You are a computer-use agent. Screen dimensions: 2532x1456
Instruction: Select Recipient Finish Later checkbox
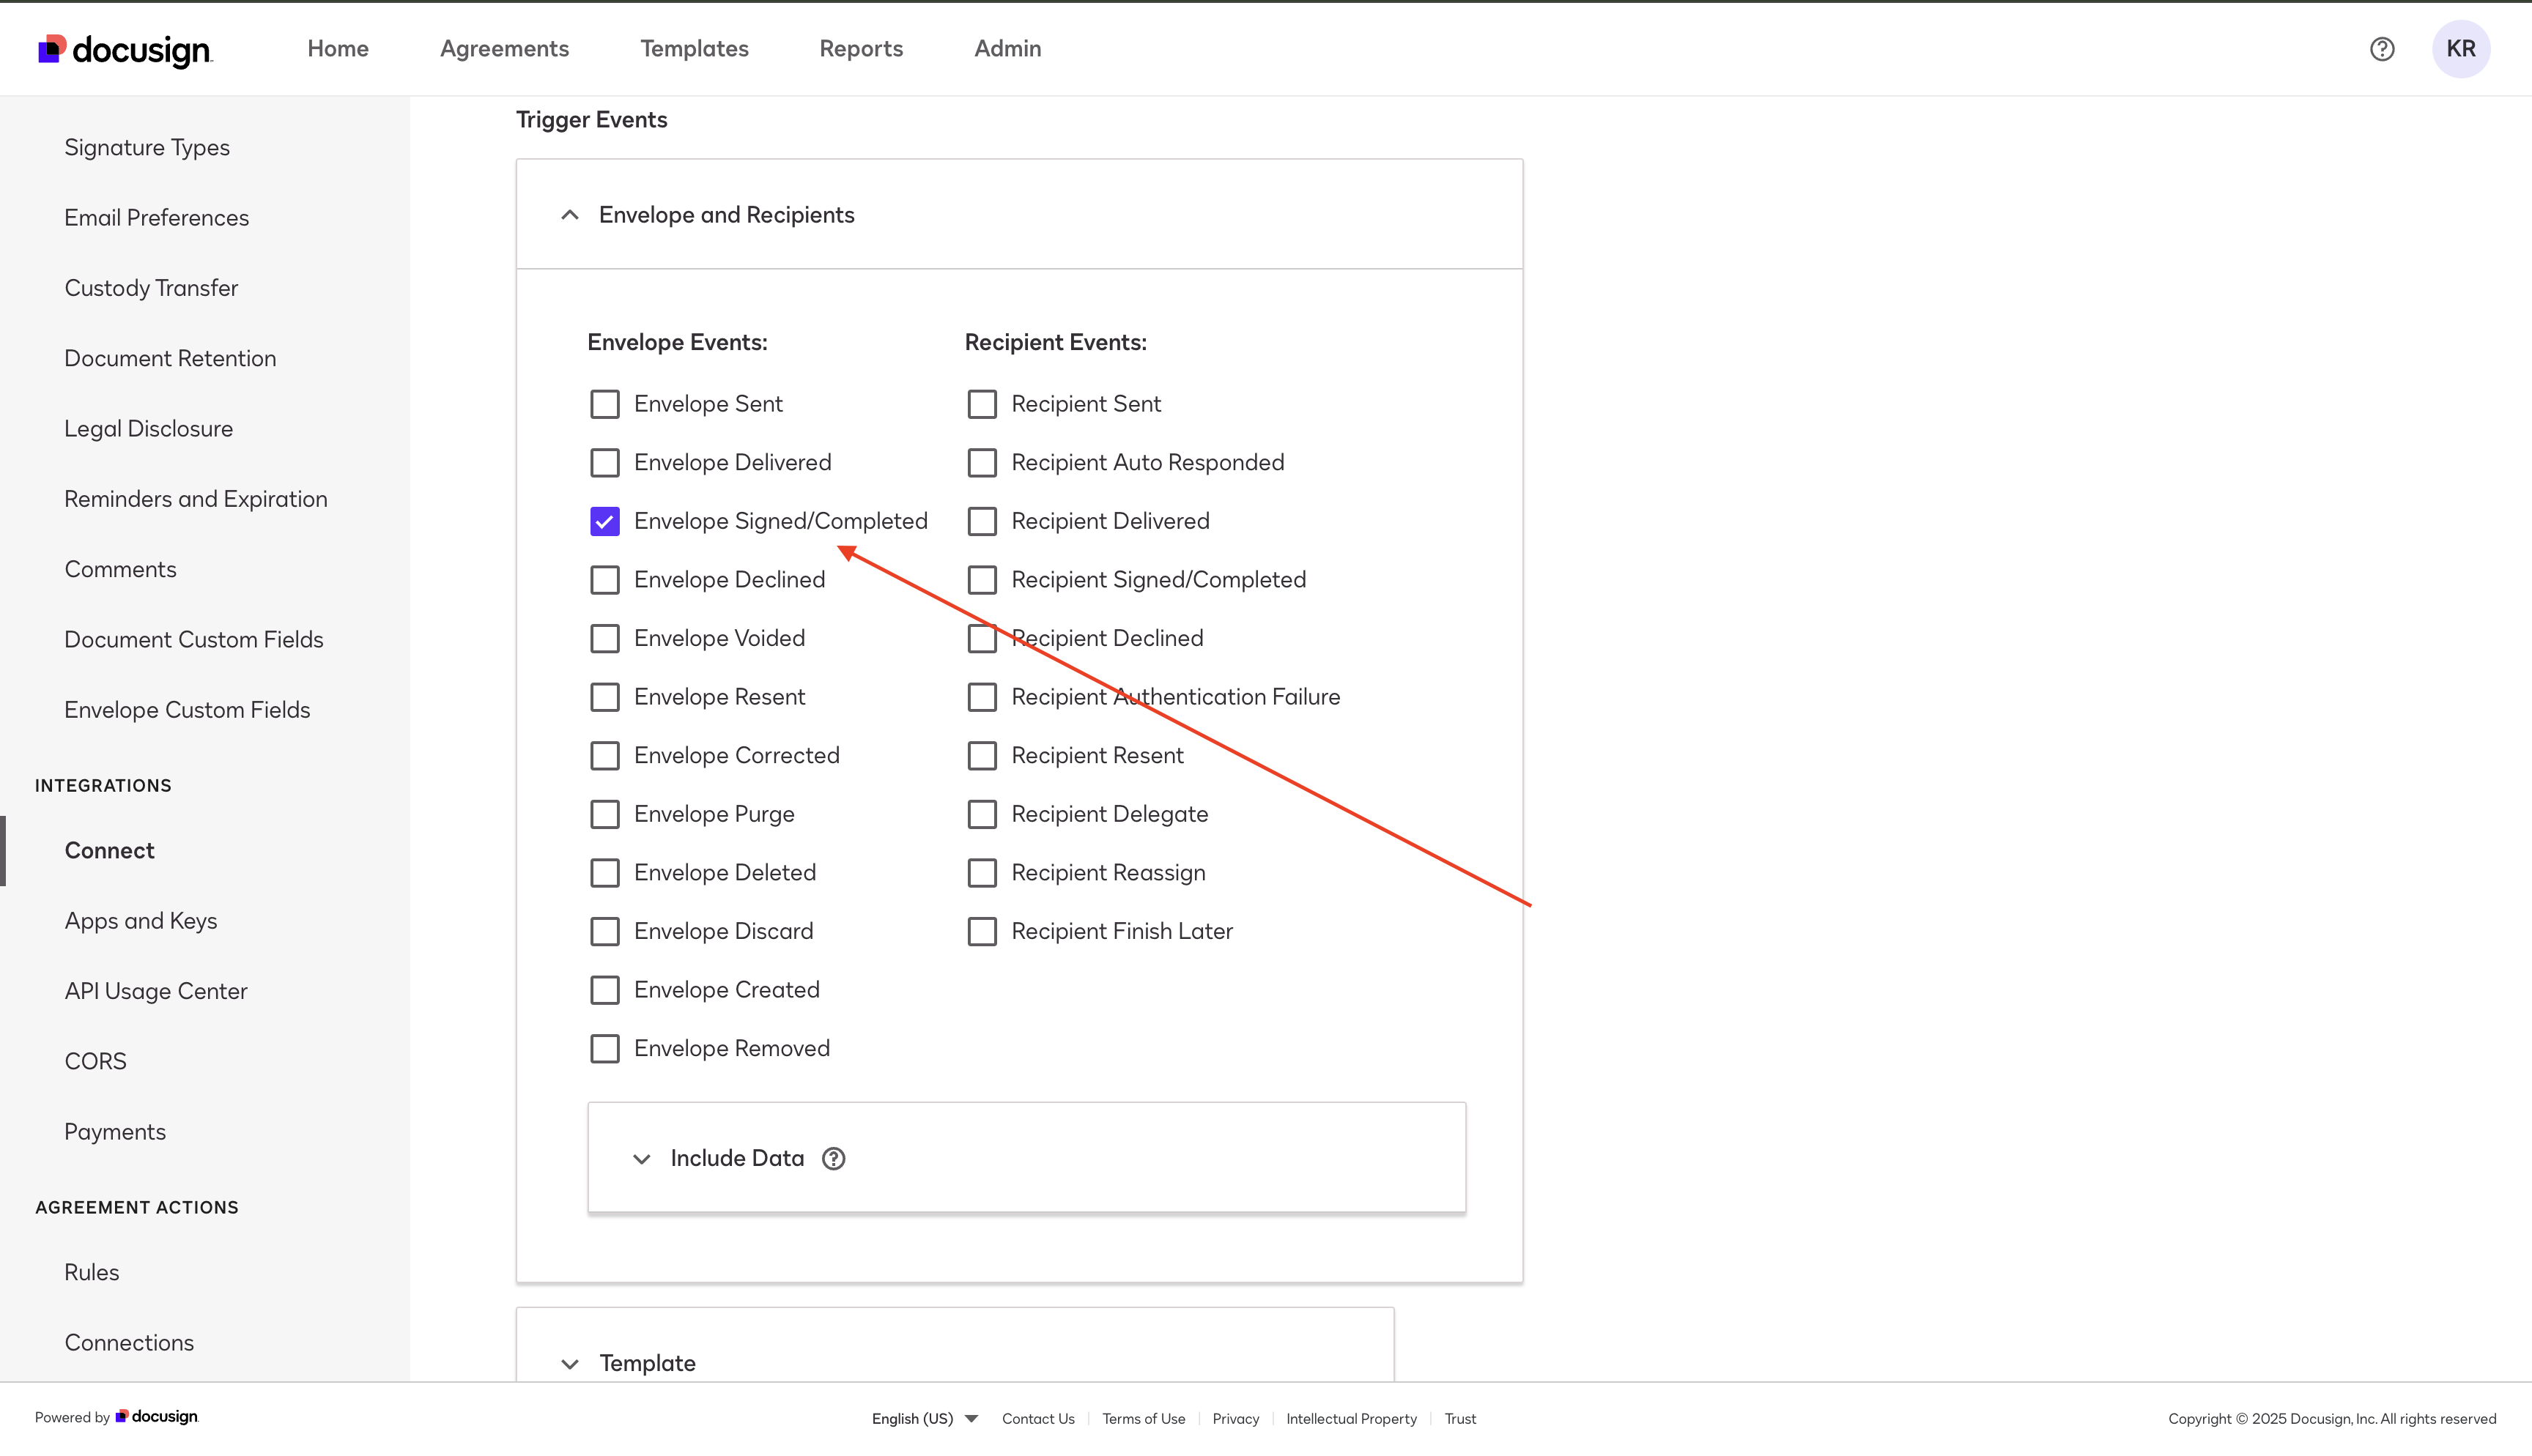pyautogui.click(x=982, y=932)
